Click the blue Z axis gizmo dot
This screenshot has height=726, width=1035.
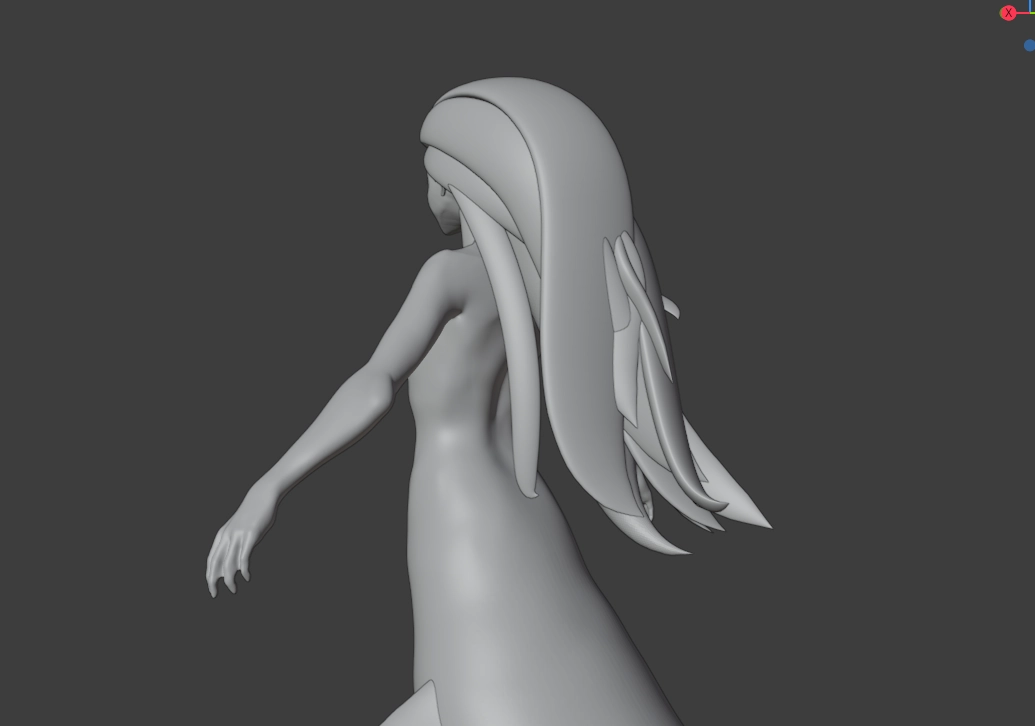coord(1029,45)
